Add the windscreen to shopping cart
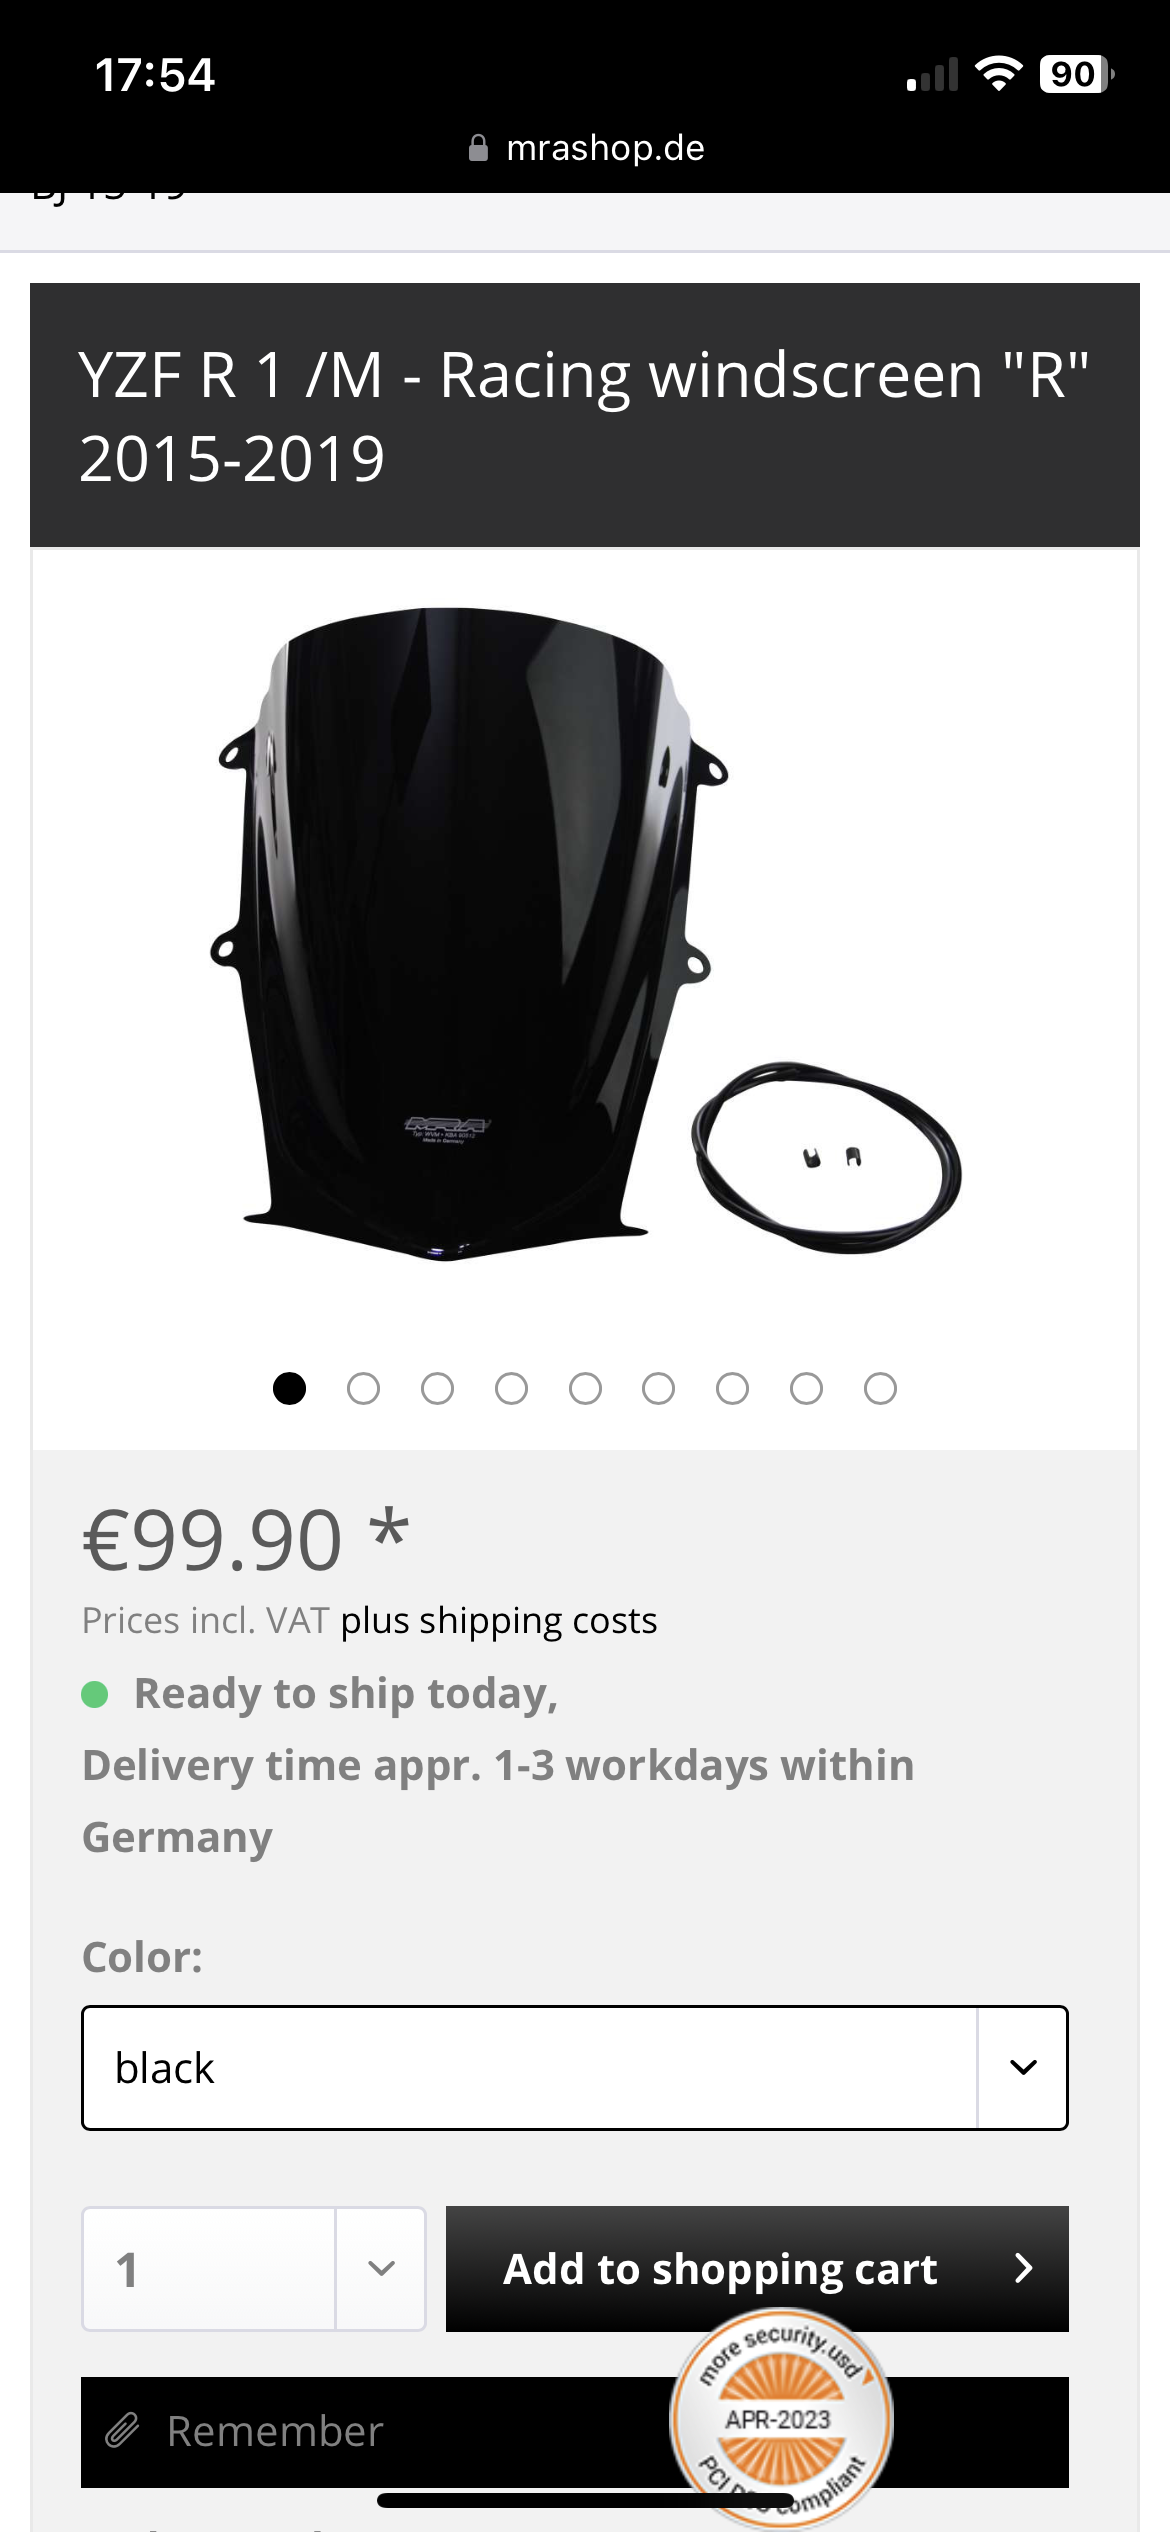Screen dimensions: 1170x2532 (757, 2268)
